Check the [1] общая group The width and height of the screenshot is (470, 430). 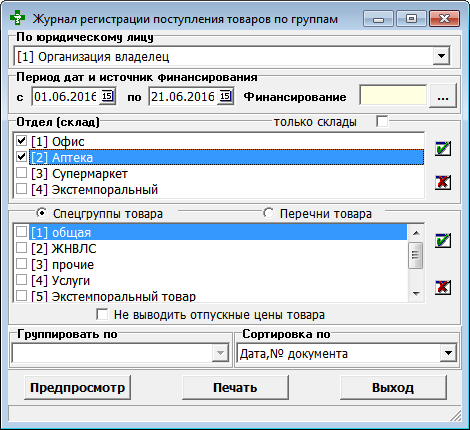[x=22, y=232]
